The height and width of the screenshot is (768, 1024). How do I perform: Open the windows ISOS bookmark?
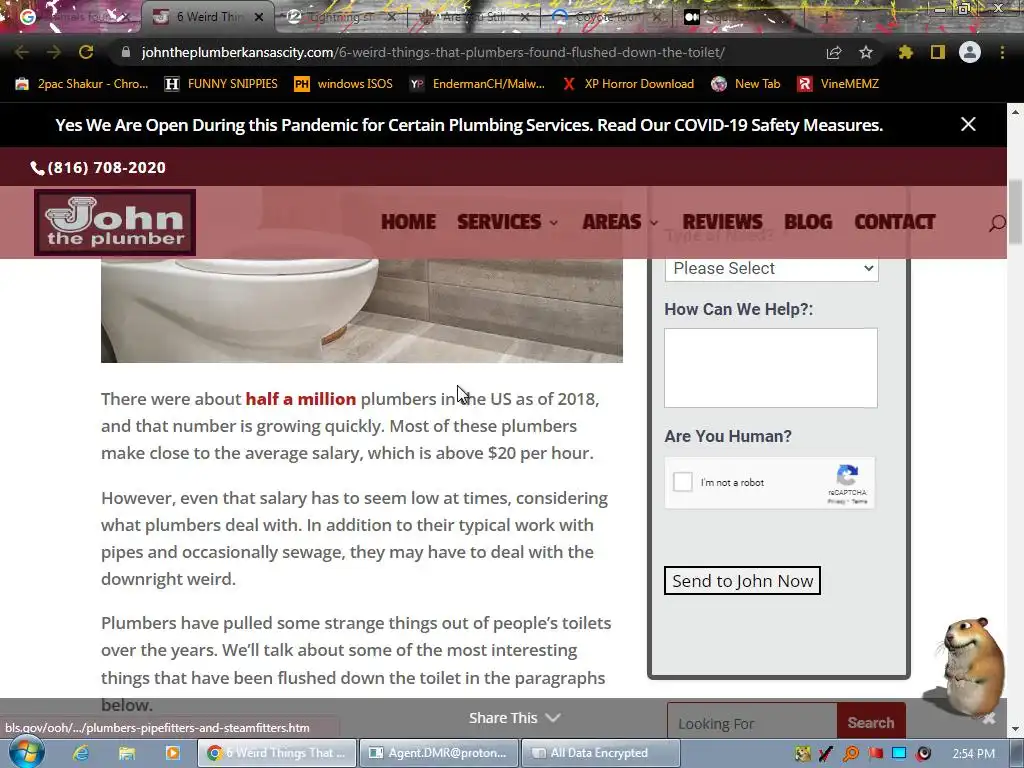344,84
